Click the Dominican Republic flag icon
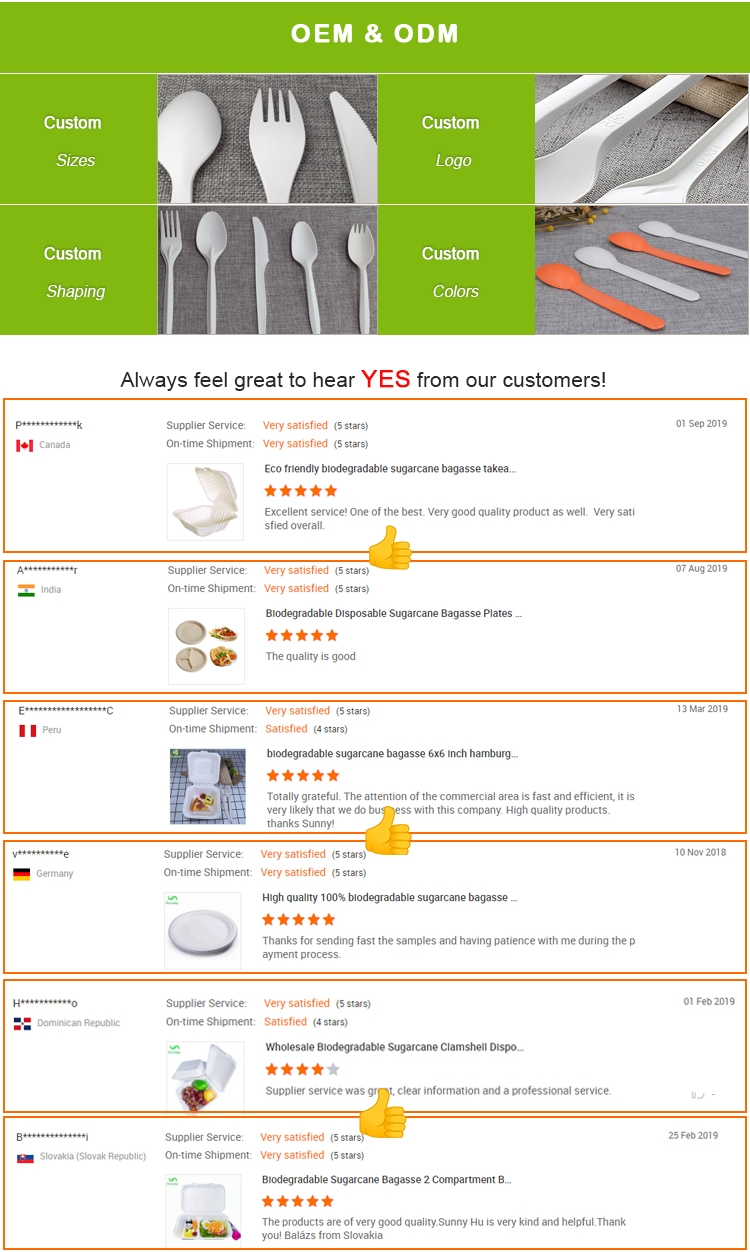The image size is (750, 1252). click(x=22, y=1023)
